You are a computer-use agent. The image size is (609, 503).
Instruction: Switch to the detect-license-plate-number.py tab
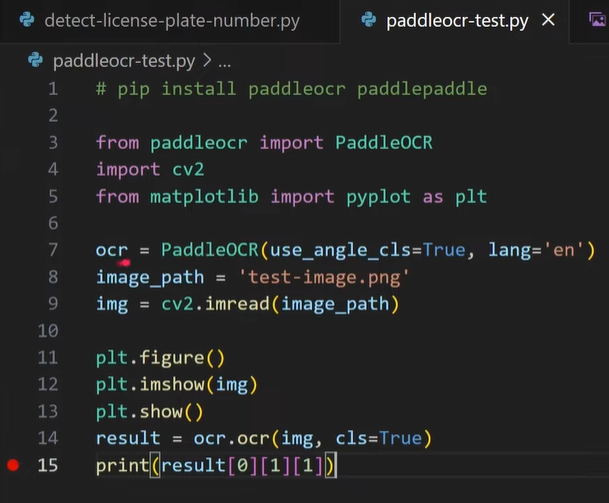[x=169, y=21]
